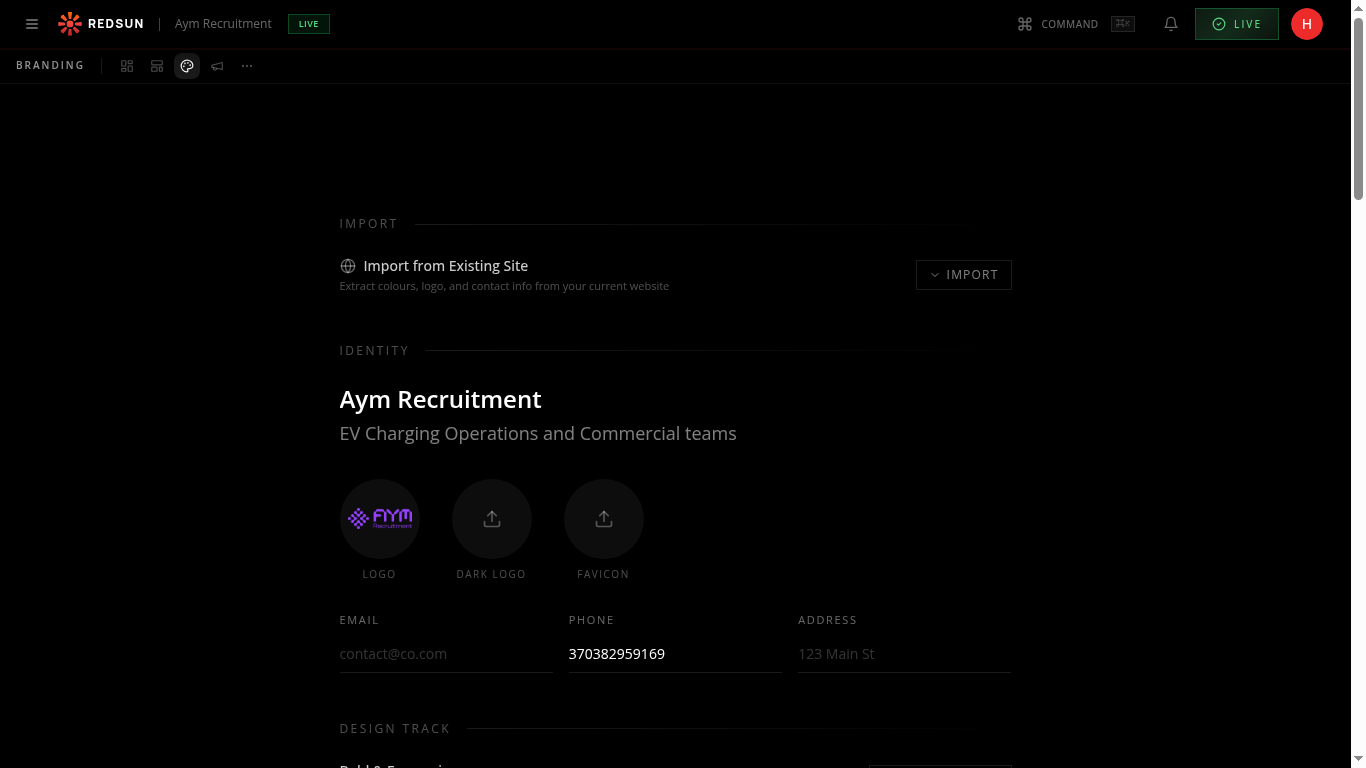This screenshot has height=768, width=1366.
Task: Expand the IMPORT dropdown chevron
Action: tap(935, 274)
